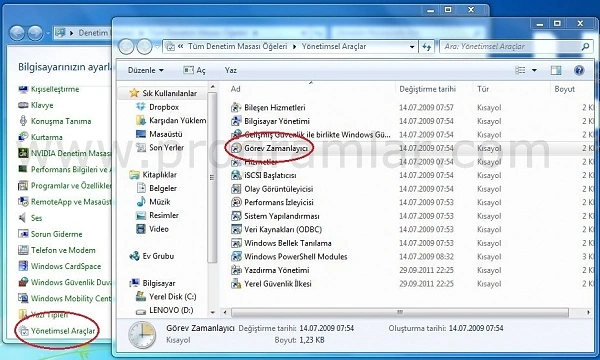Open Karşıdan Yüklemeler in favorites
The height and width of the screenshot is (360, 600).
(171, 121)
